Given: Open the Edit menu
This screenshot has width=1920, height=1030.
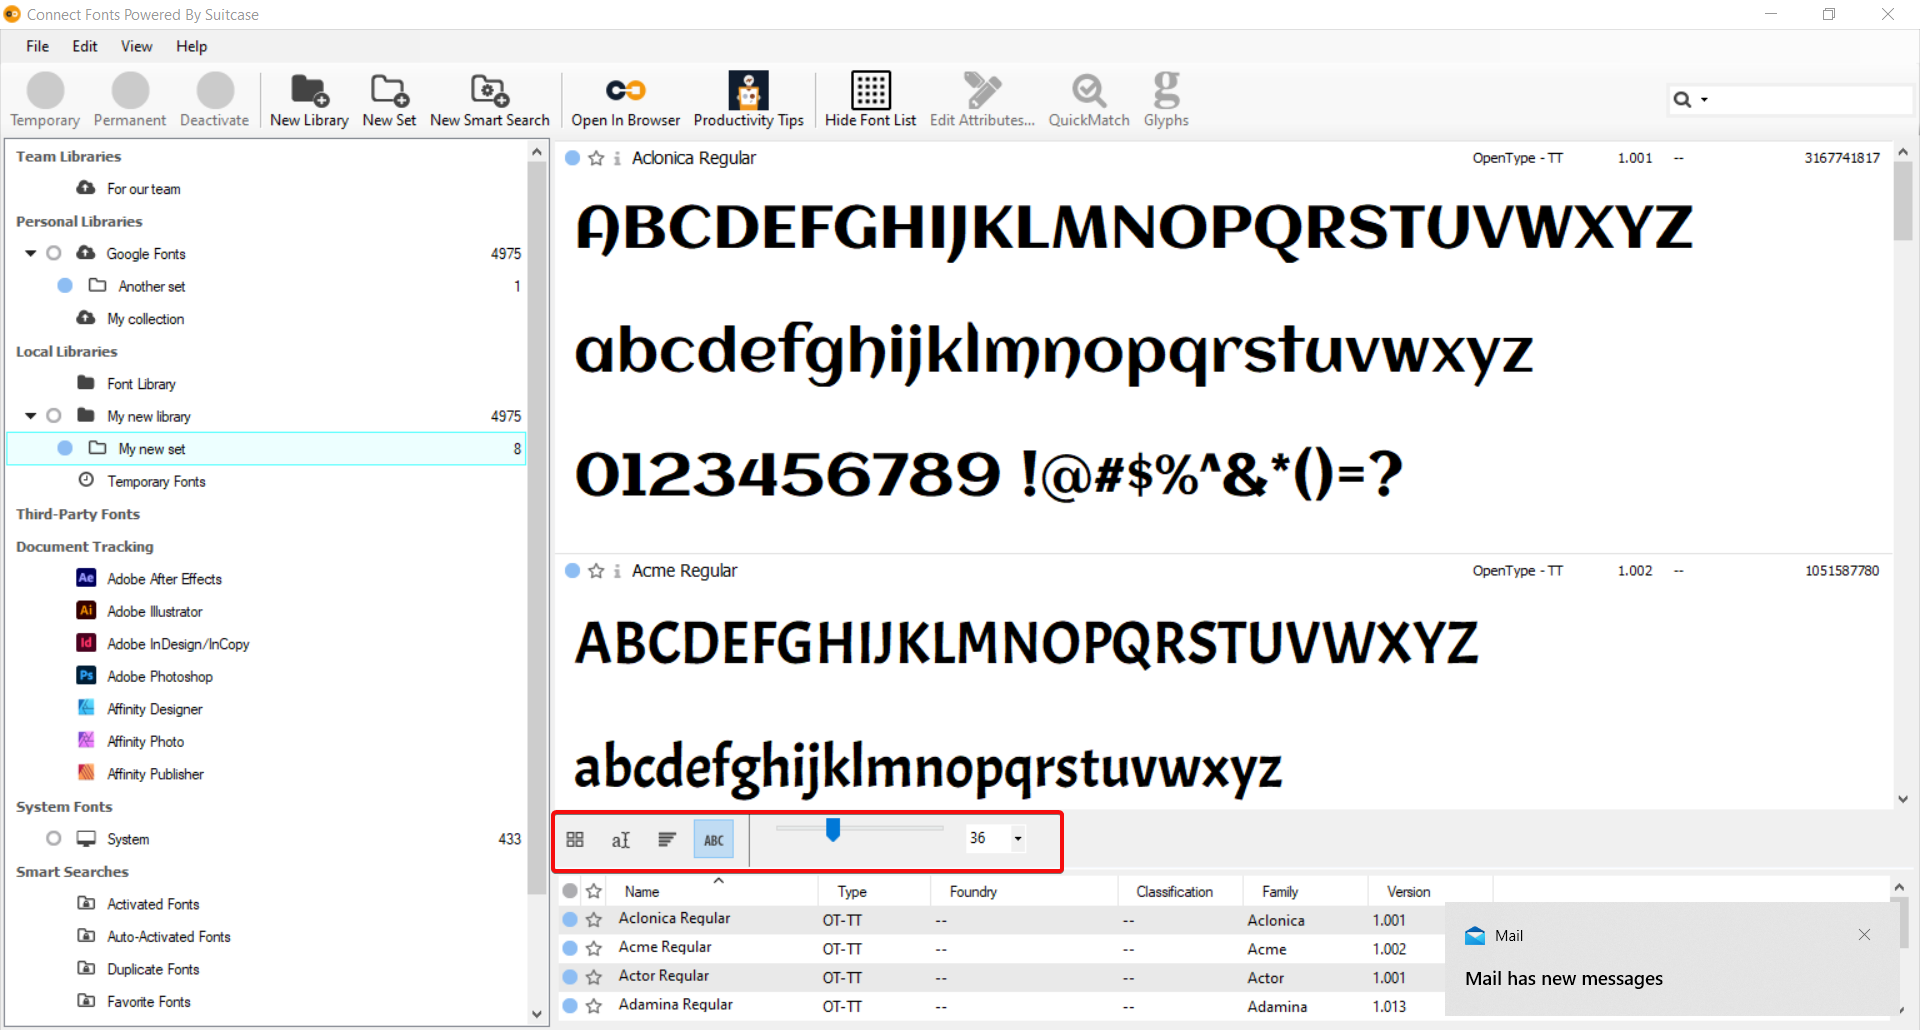Looking at the screenshot, I should tap(85, 46).
